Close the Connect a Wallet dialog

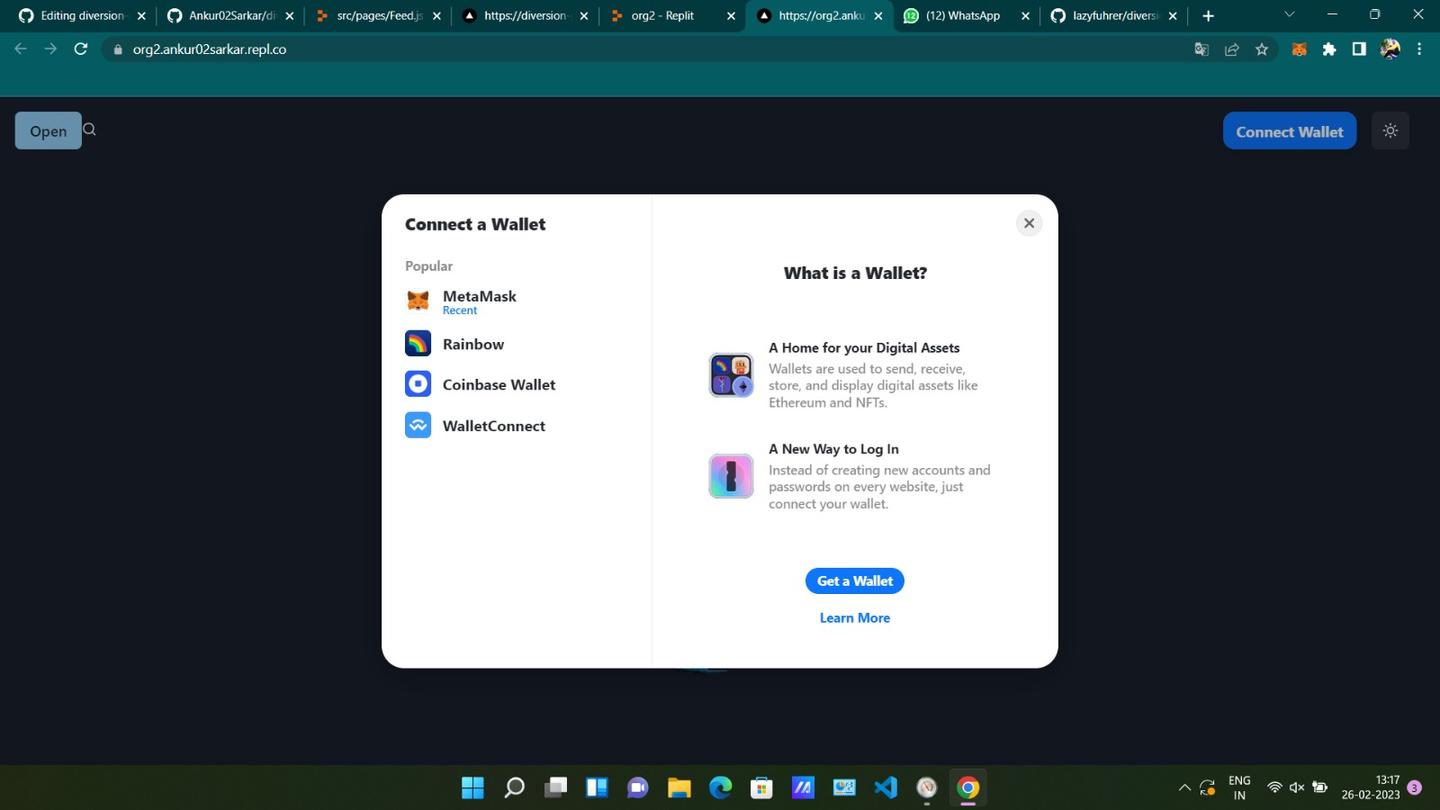click(1029, 223)
